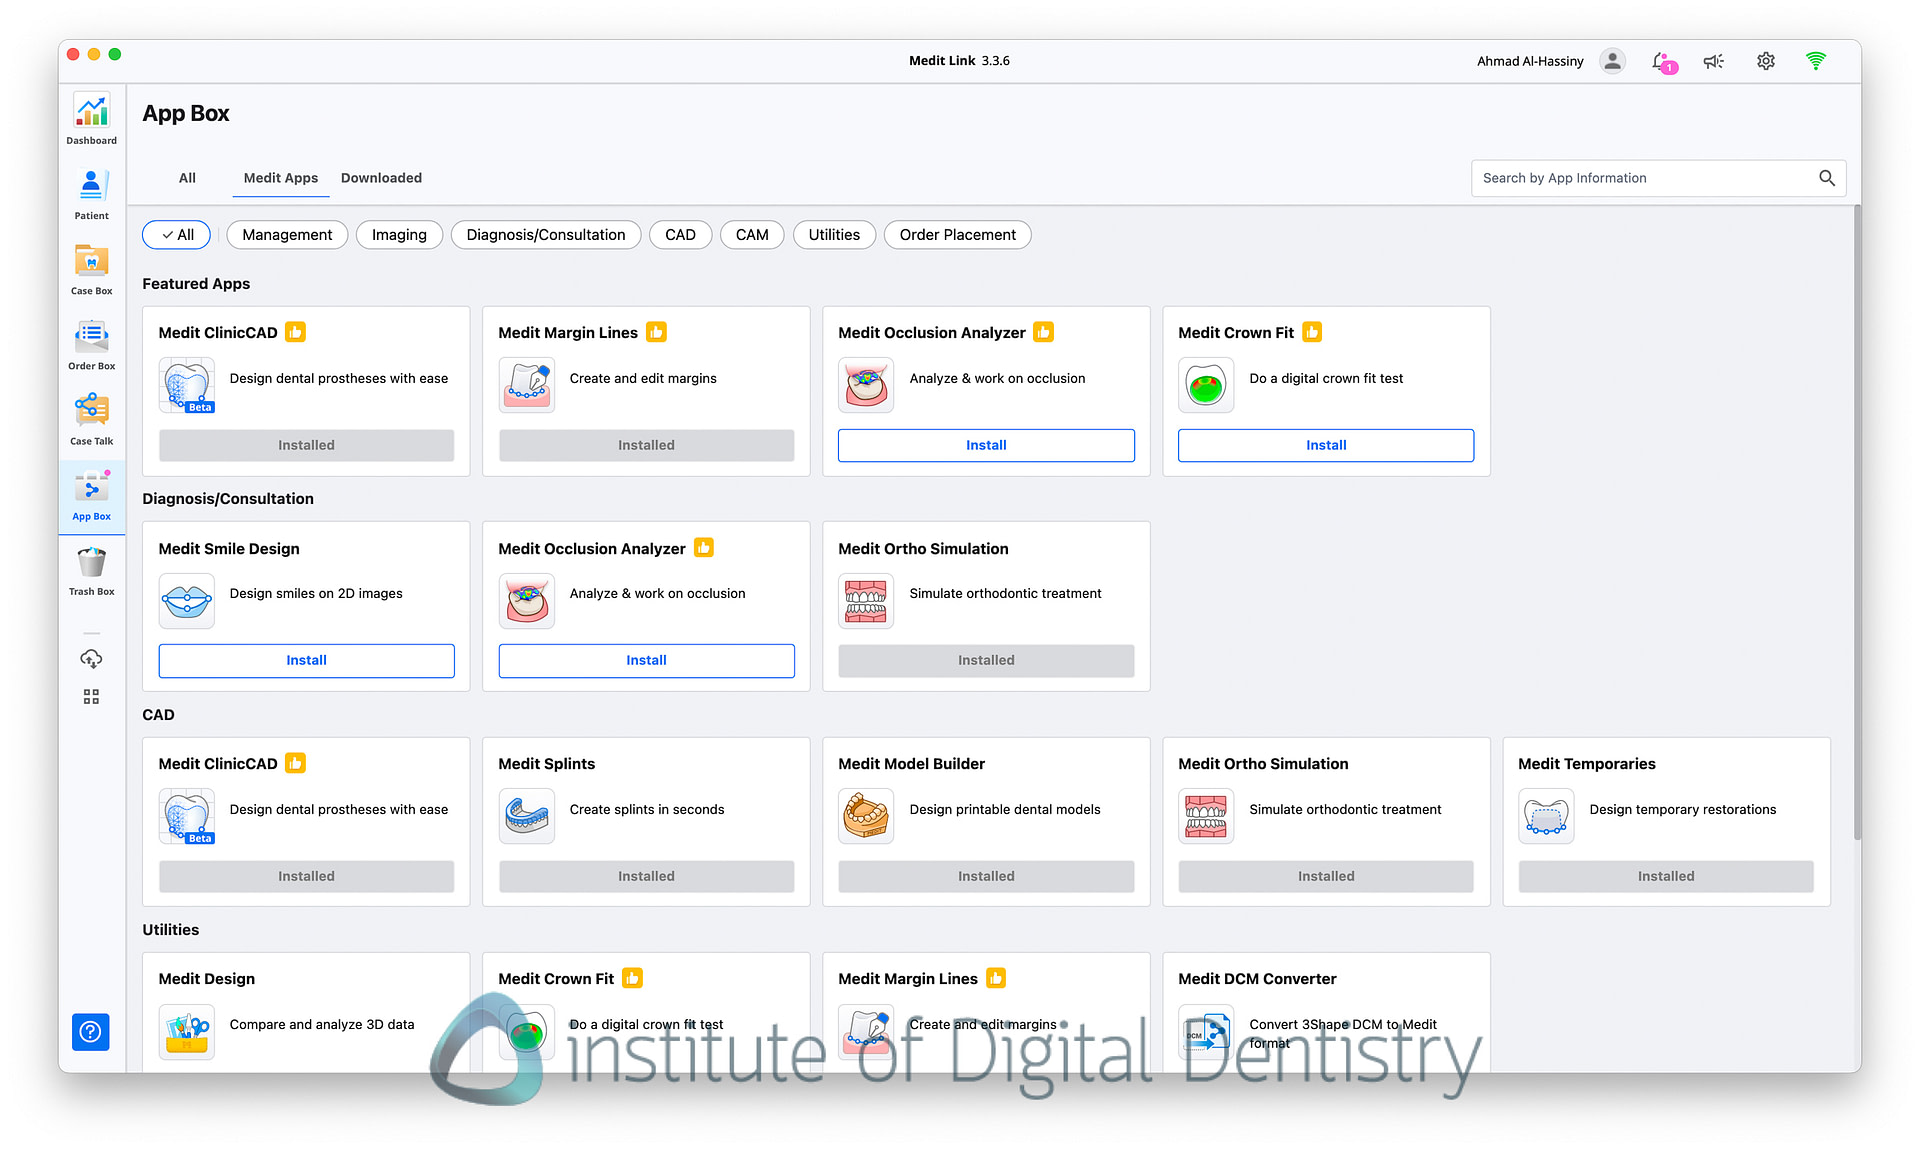Filter apps by Order Placement

[957, 234]
